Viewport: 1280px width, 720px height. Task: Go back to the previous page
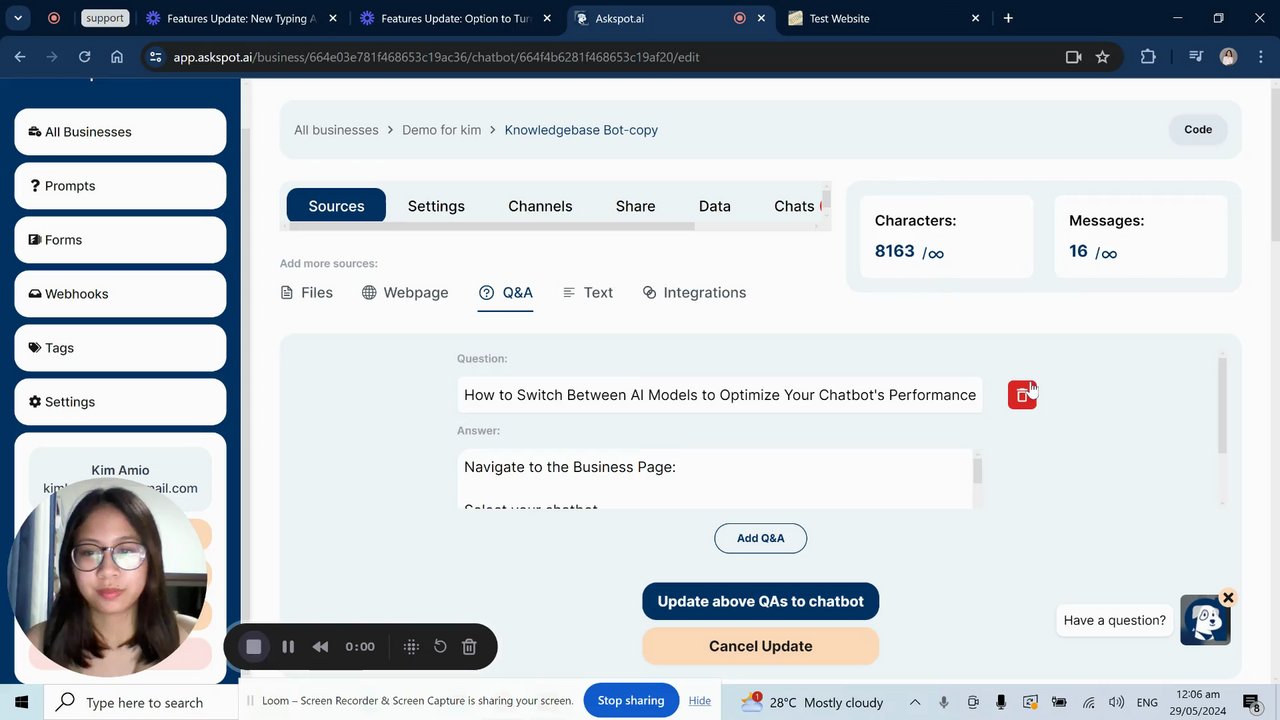tap(20, 57)
